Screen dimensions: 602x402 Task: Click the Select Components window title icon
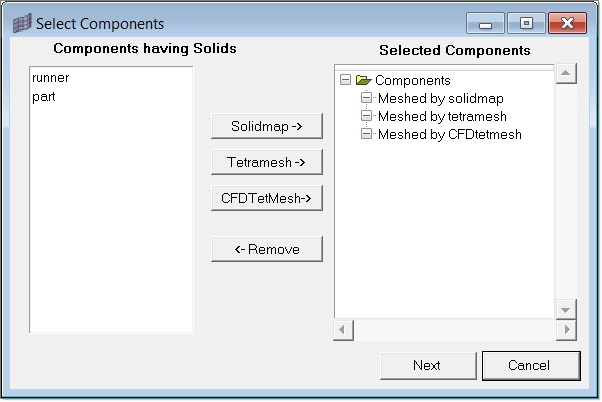click(x=20, y=22)
